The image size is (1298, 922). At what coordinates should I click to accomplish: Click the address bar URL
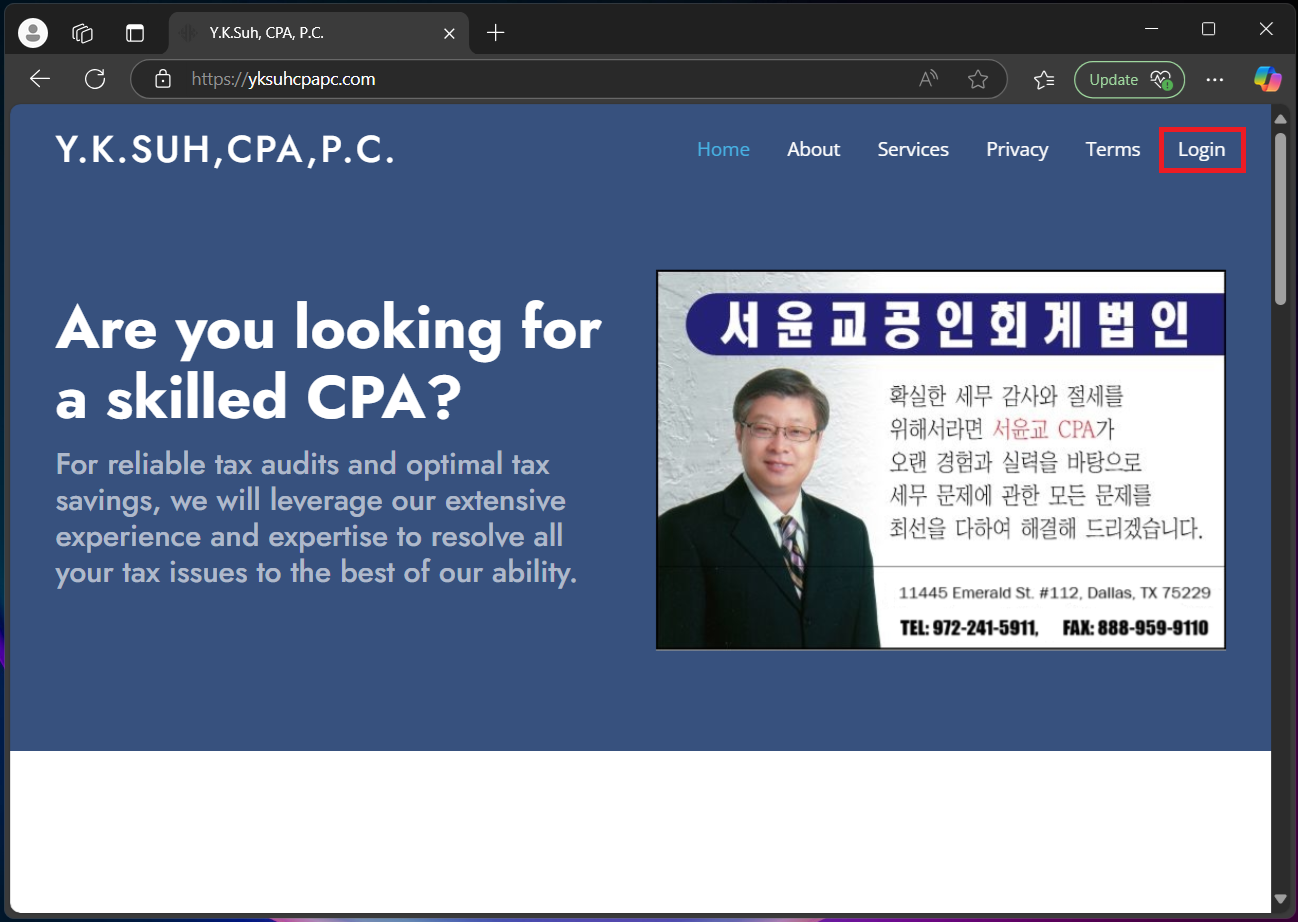pos(283,79)
